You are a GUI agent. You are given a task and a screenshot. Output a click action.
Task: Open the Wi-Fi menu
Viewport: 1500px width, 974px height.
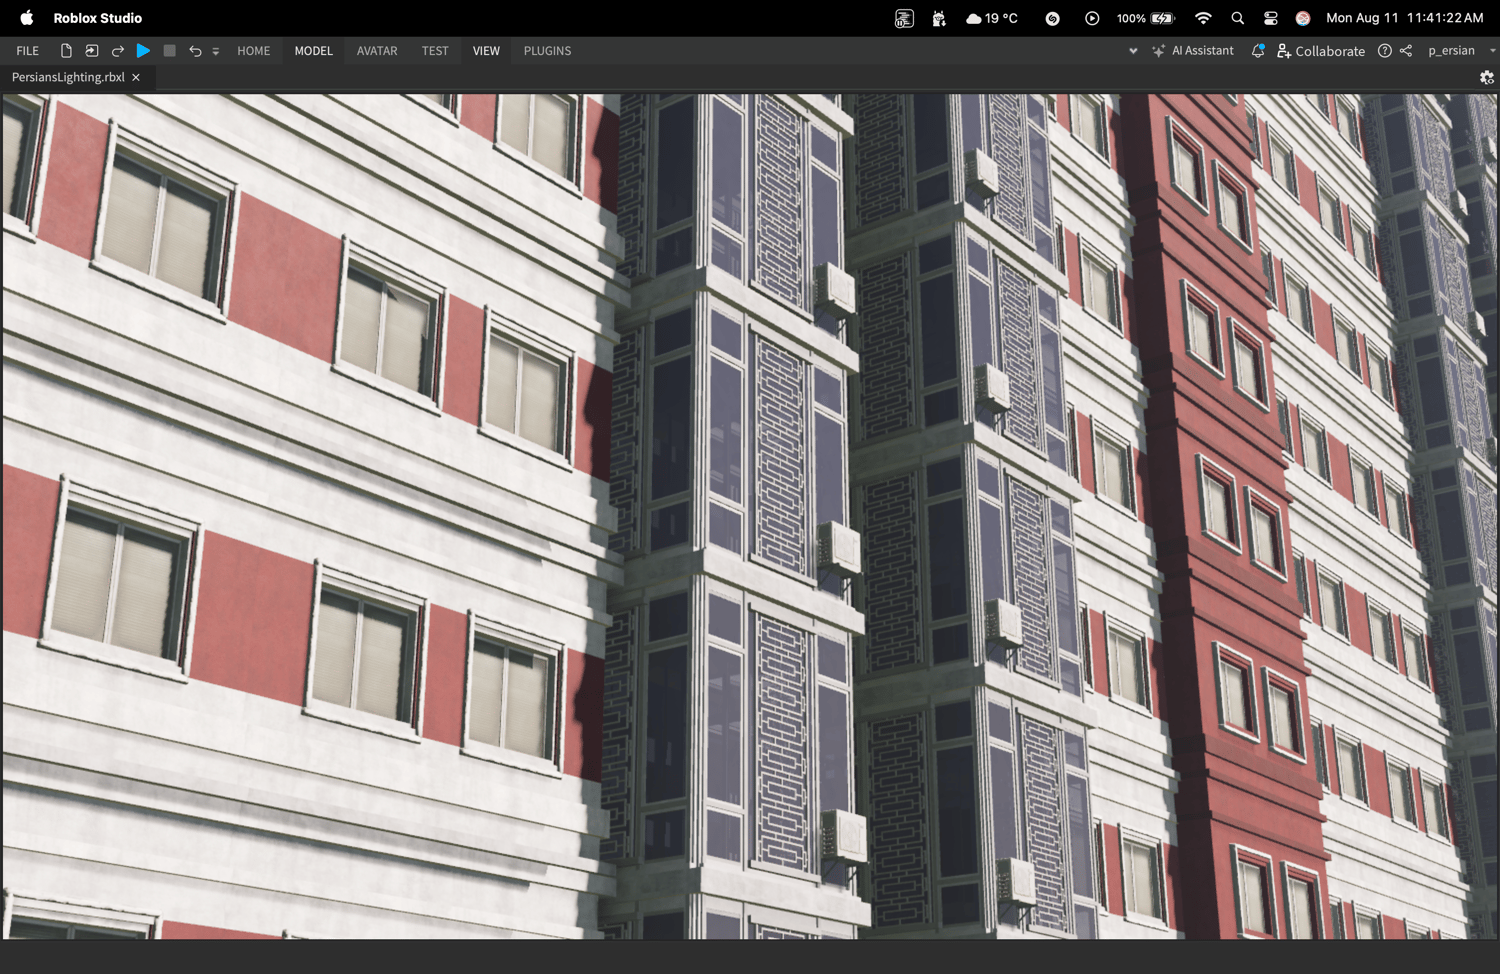pos(1203,18)
